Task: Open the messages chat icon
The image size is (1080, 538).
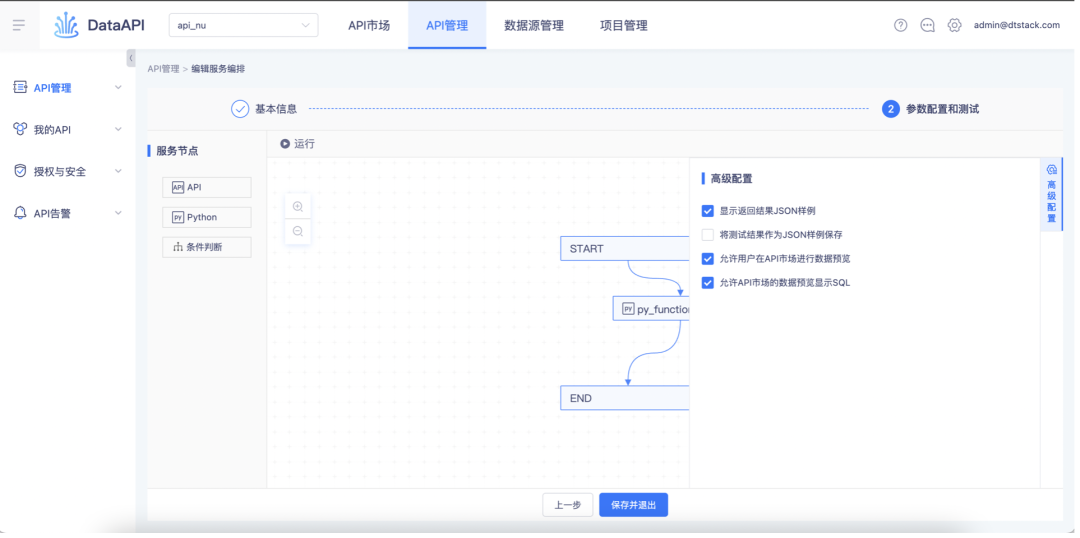Action: coord(927,25)
